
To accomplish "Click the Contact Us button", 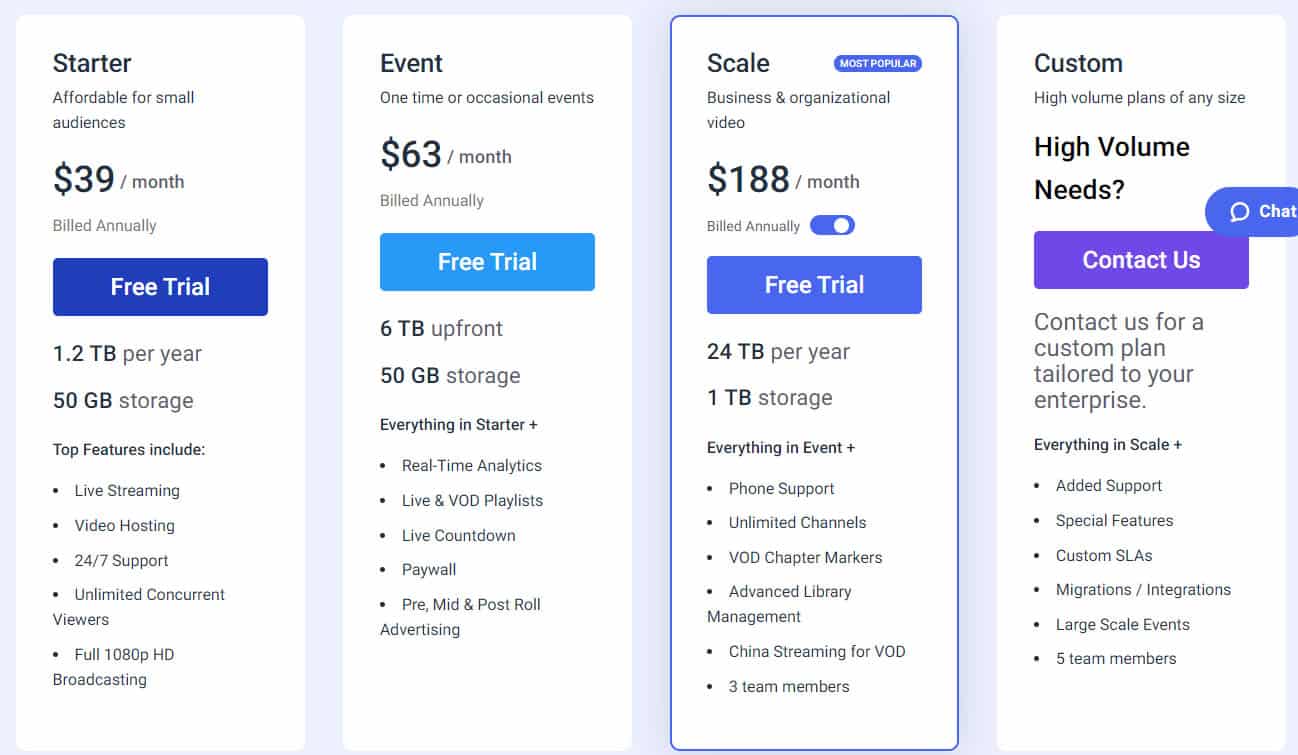I will [x=1141, y=259].
